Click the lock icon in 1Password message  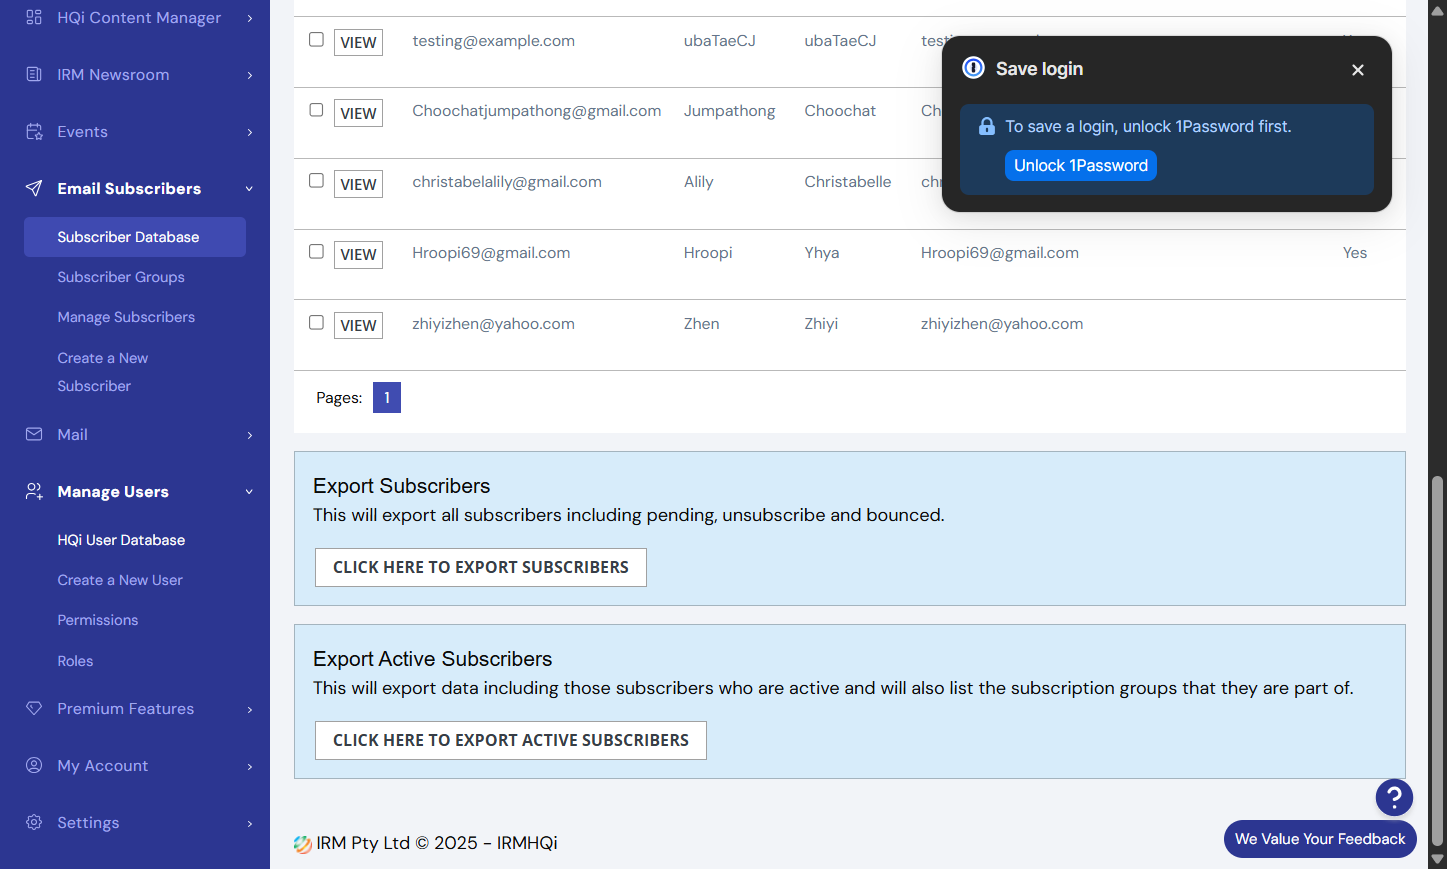click(x=987, y=126)
